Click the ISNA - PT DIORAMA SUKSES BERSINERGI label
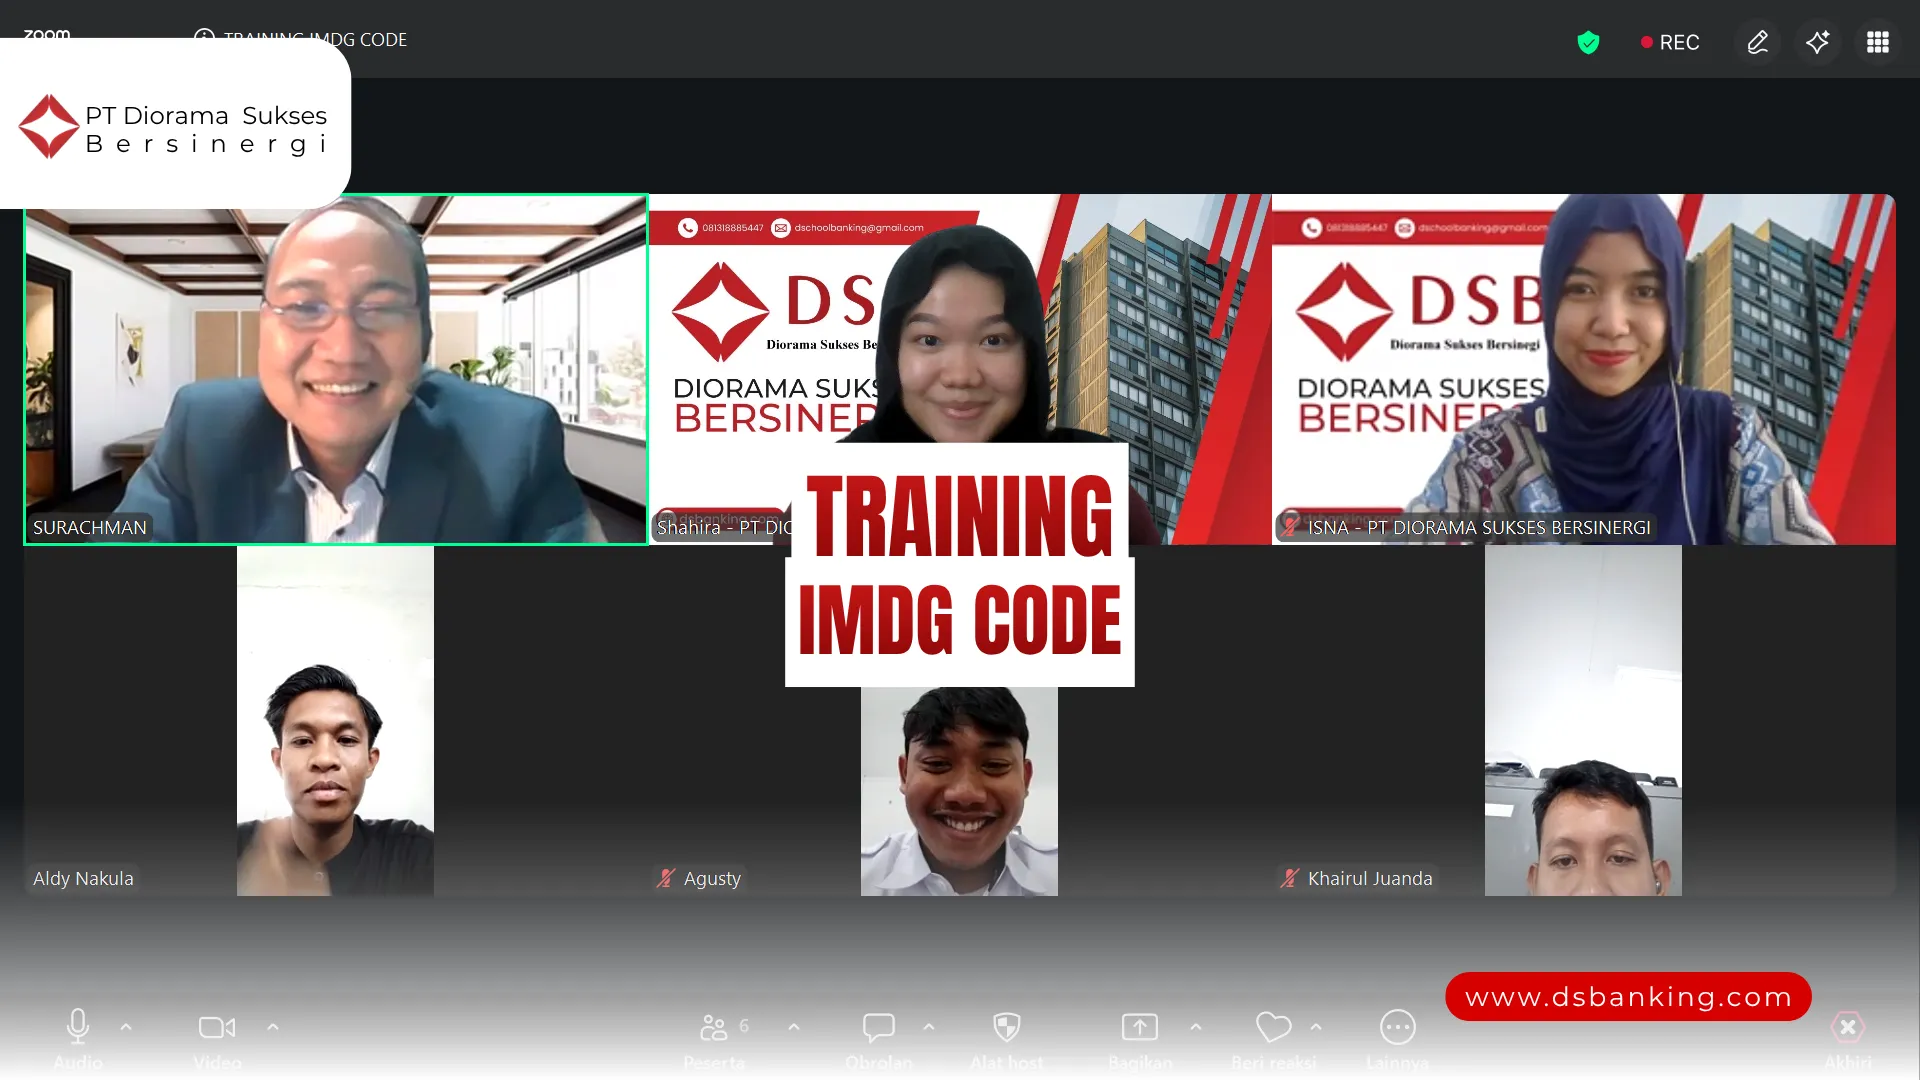The height and width of the screenshot is (1080, 1920). point(1479,527)
